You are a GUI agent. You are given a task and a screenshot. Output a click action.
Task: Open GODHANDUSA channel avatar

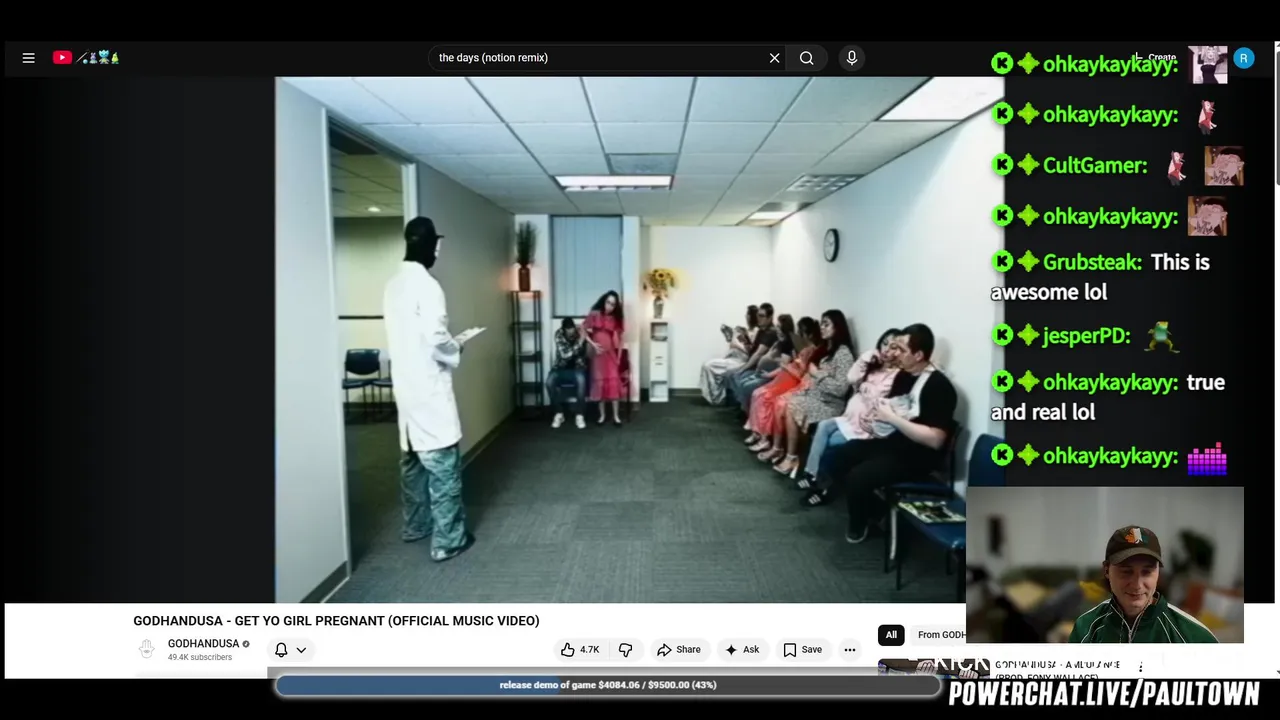click(x=147, y=650)
